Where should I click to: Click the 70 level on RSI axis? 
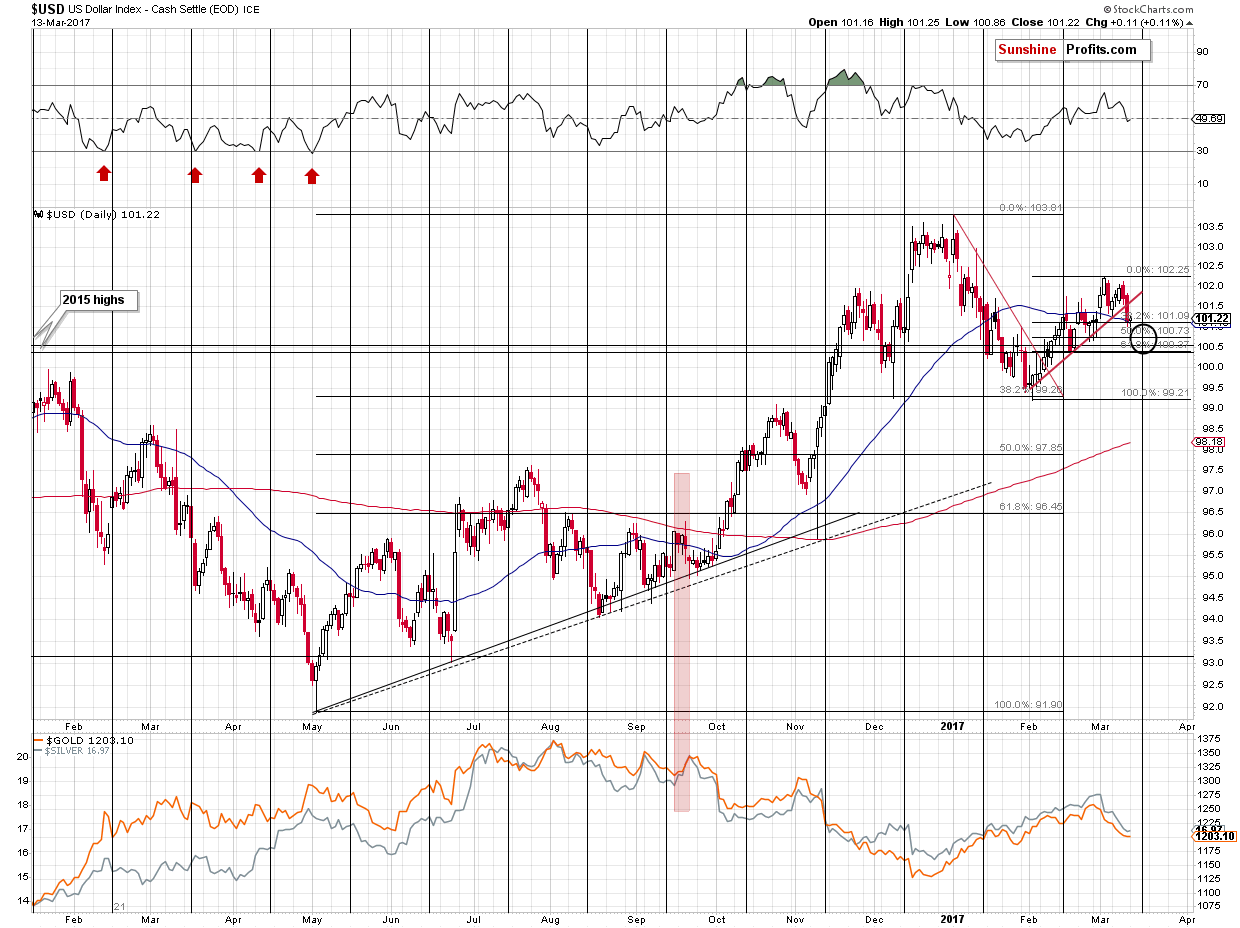(1203, 85)
